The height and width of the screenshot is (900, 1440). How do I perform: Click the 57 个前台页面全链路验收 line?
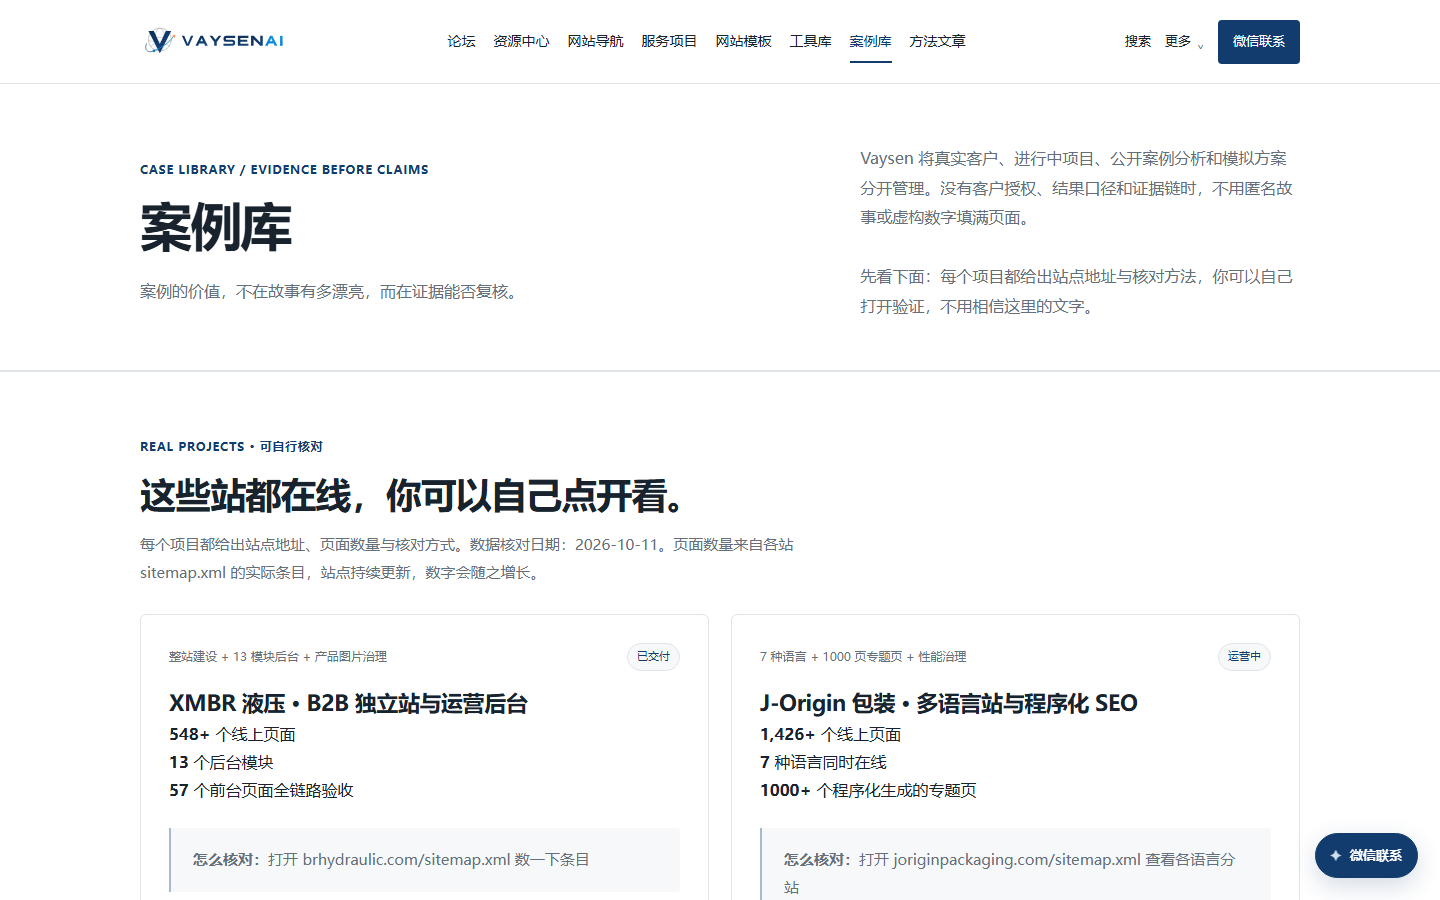tap(261, 790)
